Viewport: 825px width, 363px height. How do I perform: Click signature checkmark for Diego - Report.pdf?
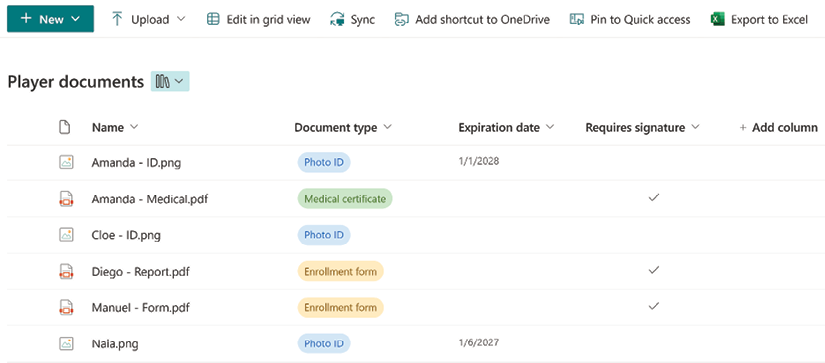[x=654, y=270]
